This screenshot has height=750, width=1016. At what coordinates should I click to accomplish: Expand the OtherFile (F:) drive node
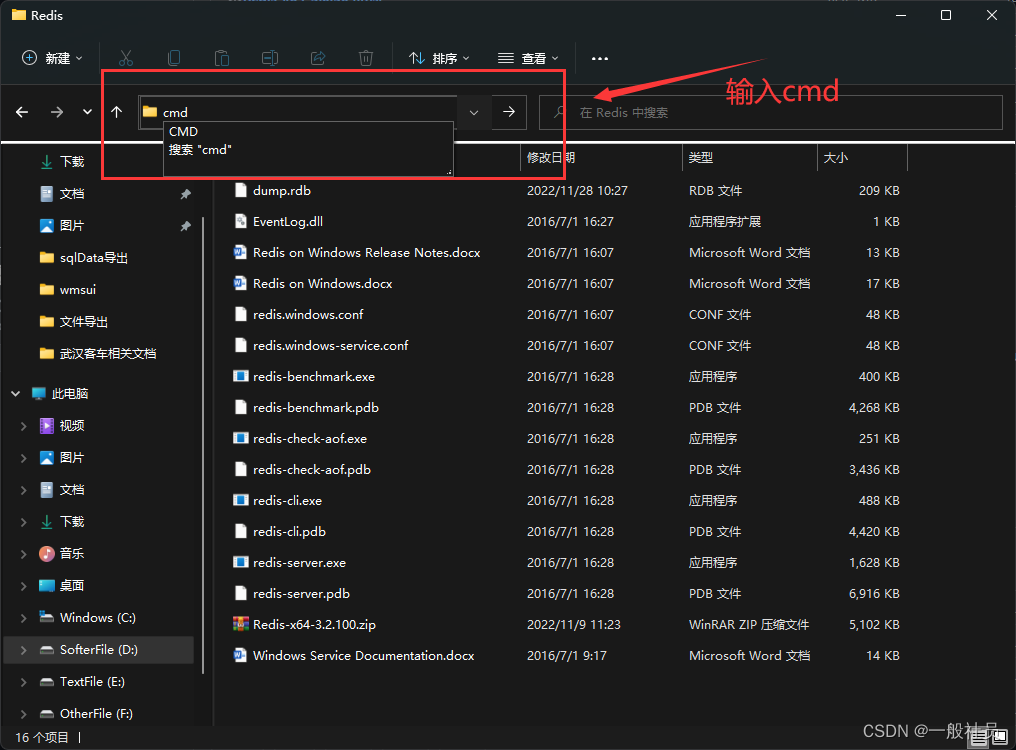[x=23, y=714]
